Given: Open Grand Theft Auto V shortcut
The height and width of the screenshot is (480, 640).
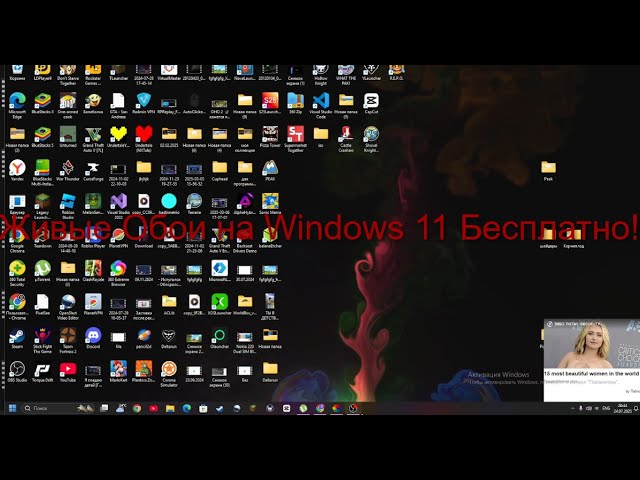Looking at the screenshot, I should click(x=93, y=139).
